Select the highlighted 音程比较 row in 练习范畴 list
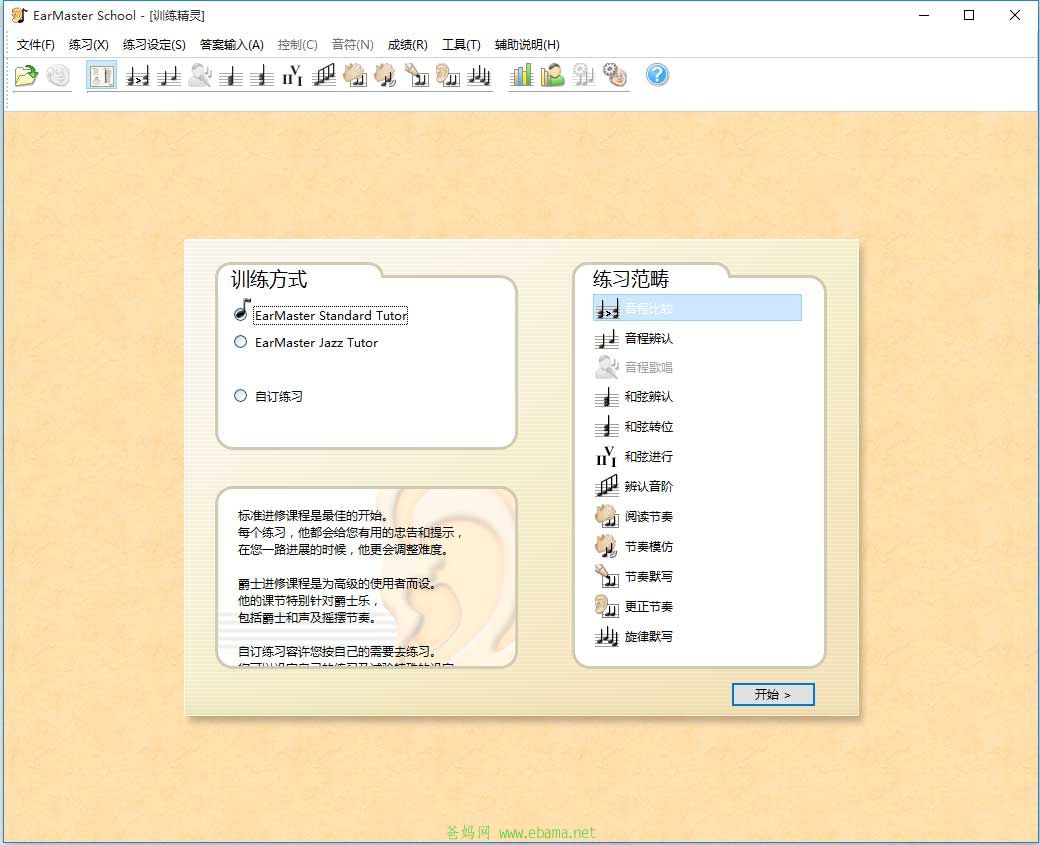This screenshot has height=845, width=1040. pos(697,308)
